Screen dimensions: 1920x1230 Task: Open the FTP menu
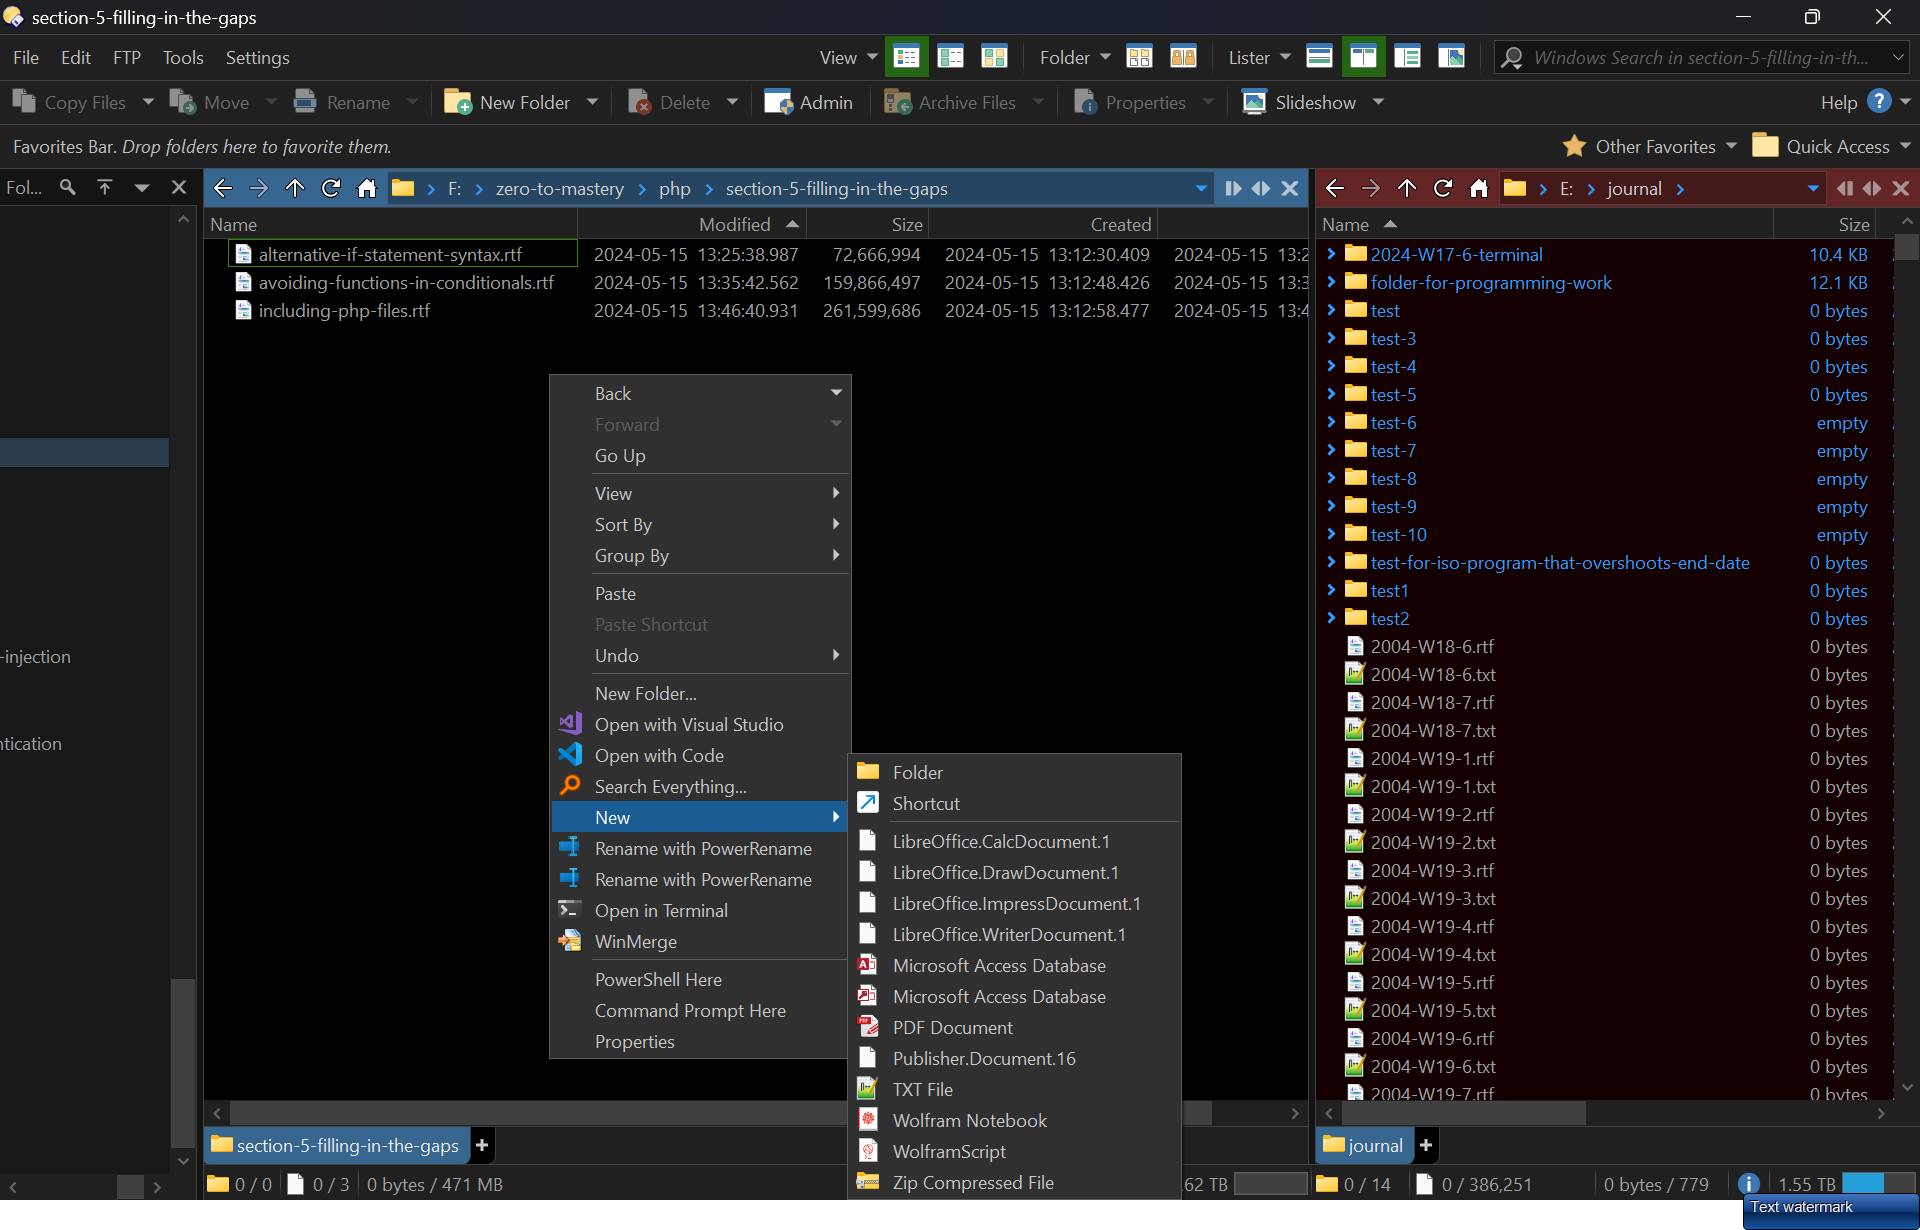click(x=127, y=57)
